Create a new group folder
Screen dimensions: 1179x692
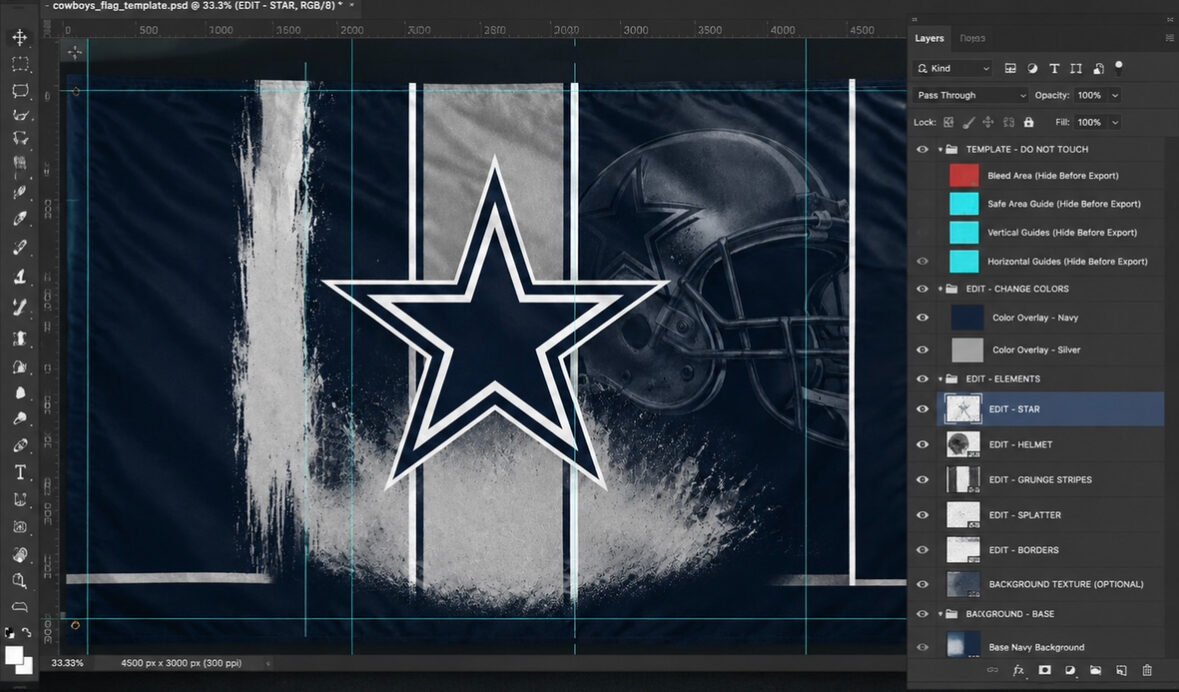tap(1096, 670)
